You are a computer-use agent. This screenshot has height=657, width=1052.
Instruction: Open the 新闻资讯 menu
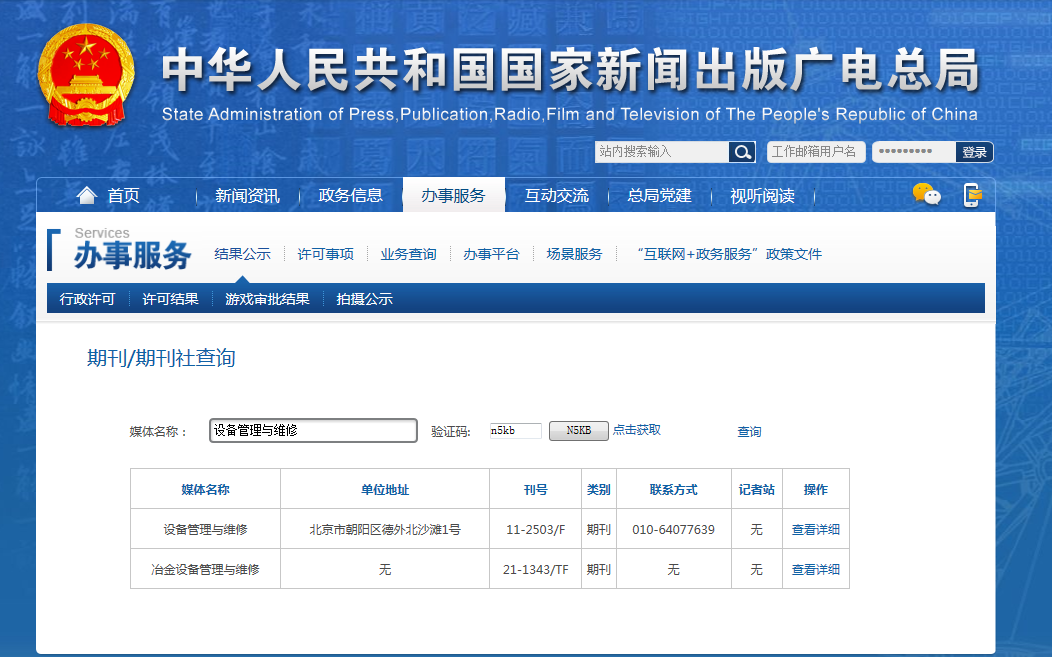(247, 195)
